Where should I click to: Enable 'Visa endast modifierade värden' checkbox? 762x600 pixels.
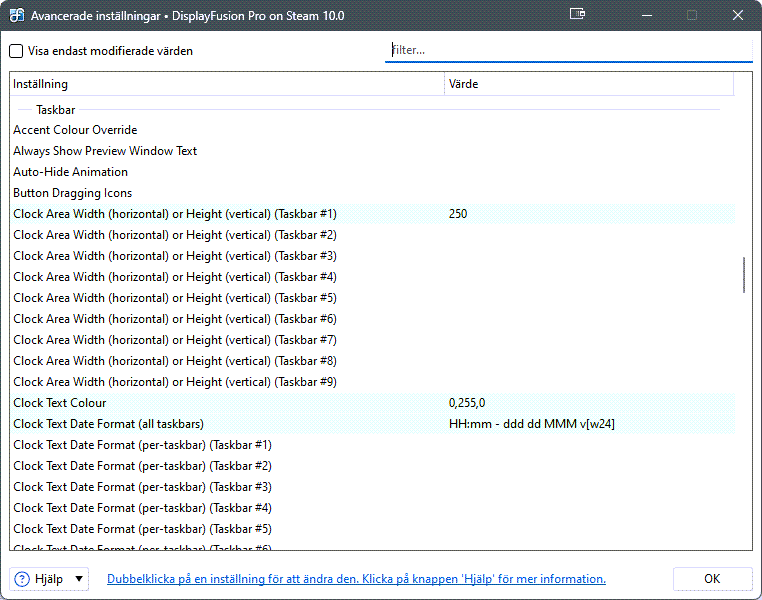16,51
